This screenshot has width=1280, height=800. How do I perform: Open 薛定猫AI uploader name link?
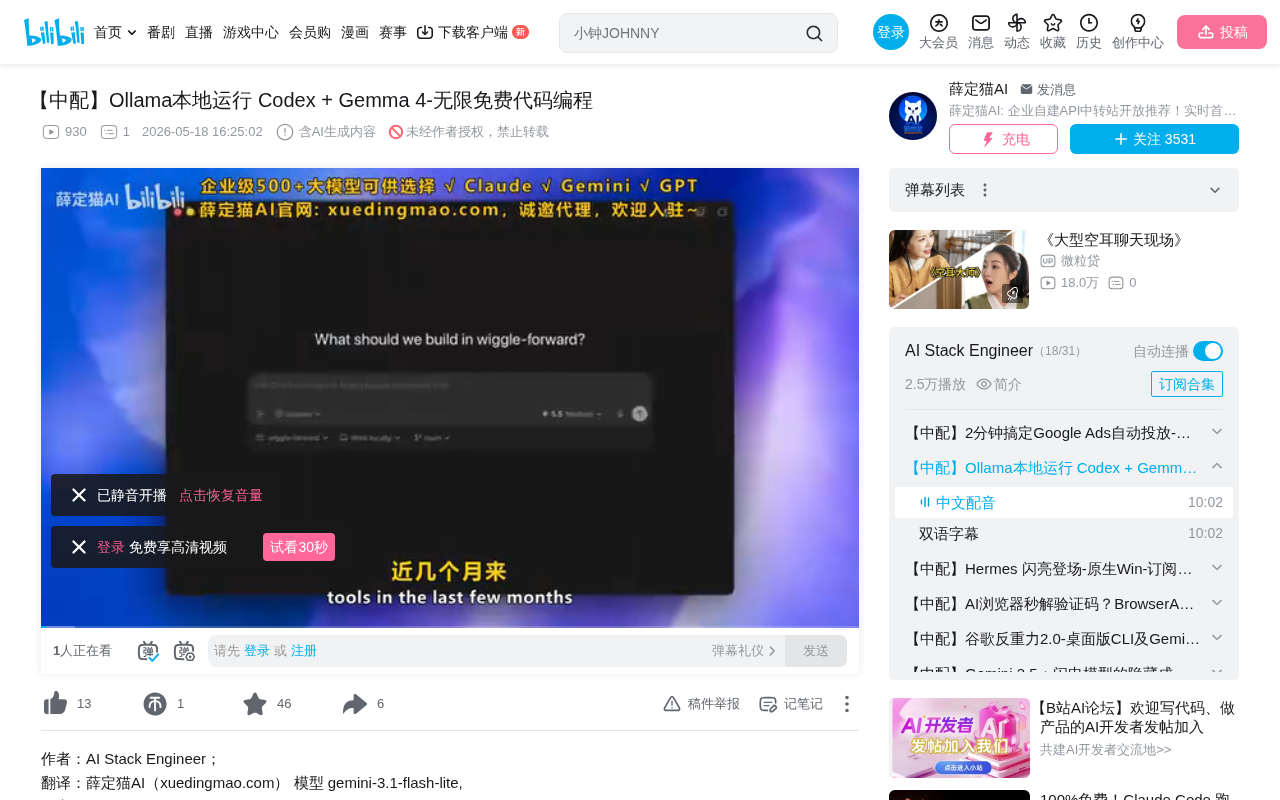point(978,89)
